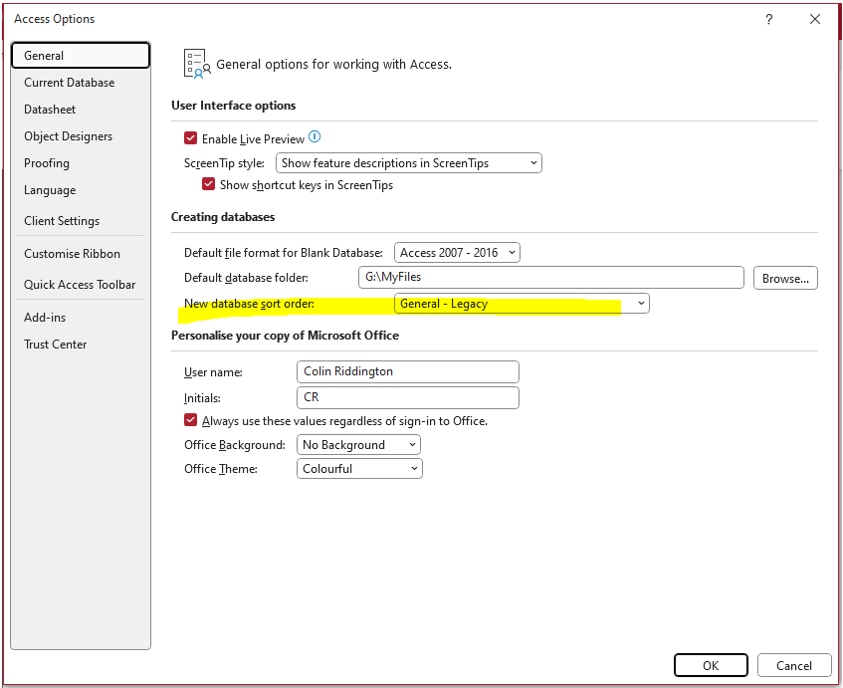Click the info icon beside Enable Live Preview
843x688 pixels.
click(315, 137)
